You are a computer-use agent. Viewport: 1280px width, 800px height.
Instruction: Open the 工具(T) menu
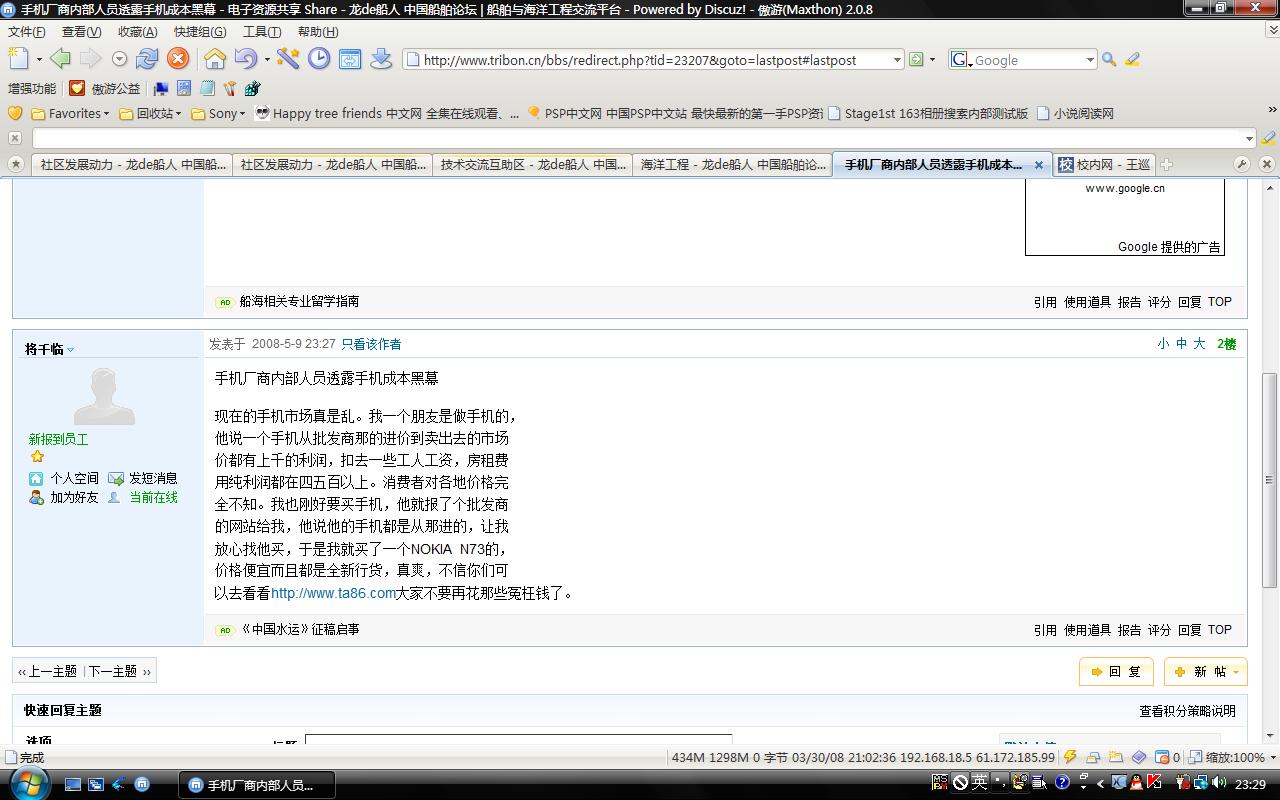262,31
